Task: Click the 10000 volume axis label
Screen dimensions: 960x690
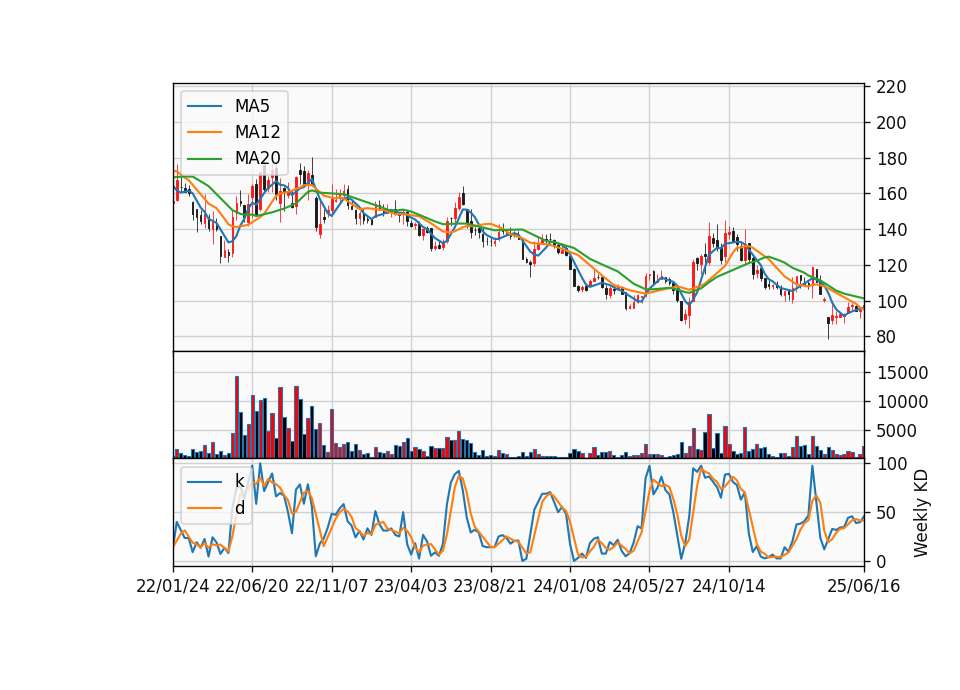Action: [902, 402]
